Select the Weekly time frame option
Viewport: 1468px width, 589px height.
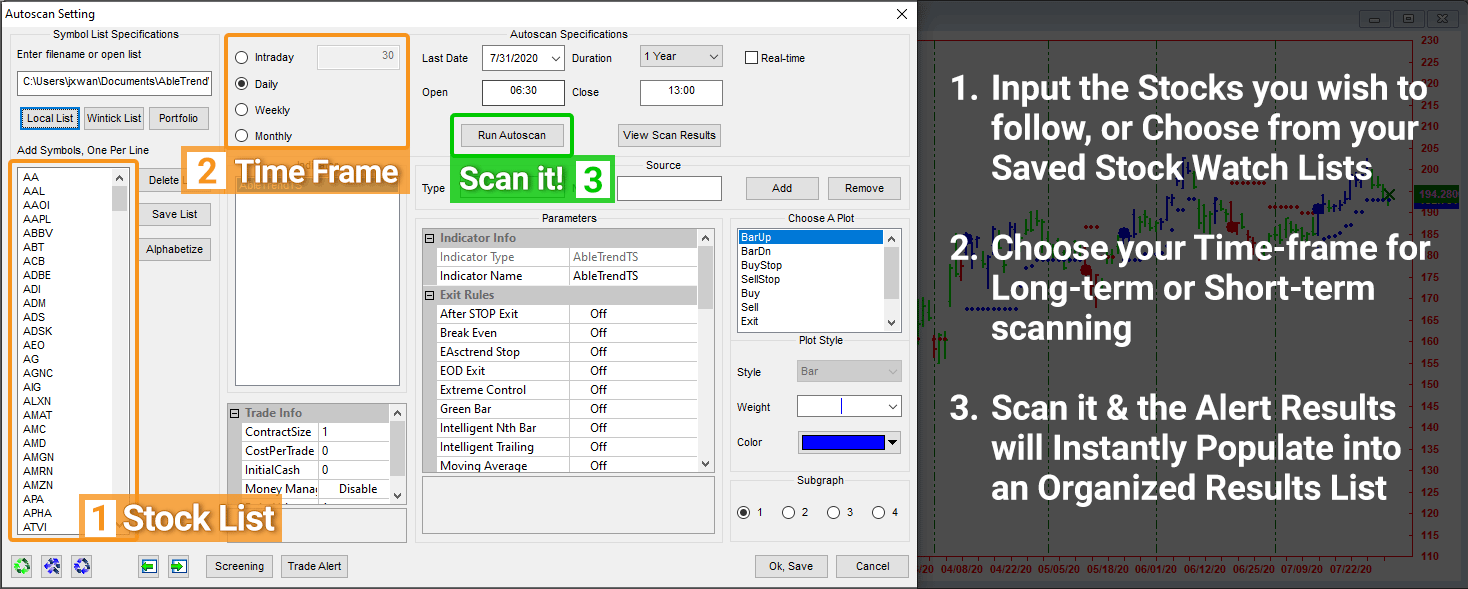(242, 110)
